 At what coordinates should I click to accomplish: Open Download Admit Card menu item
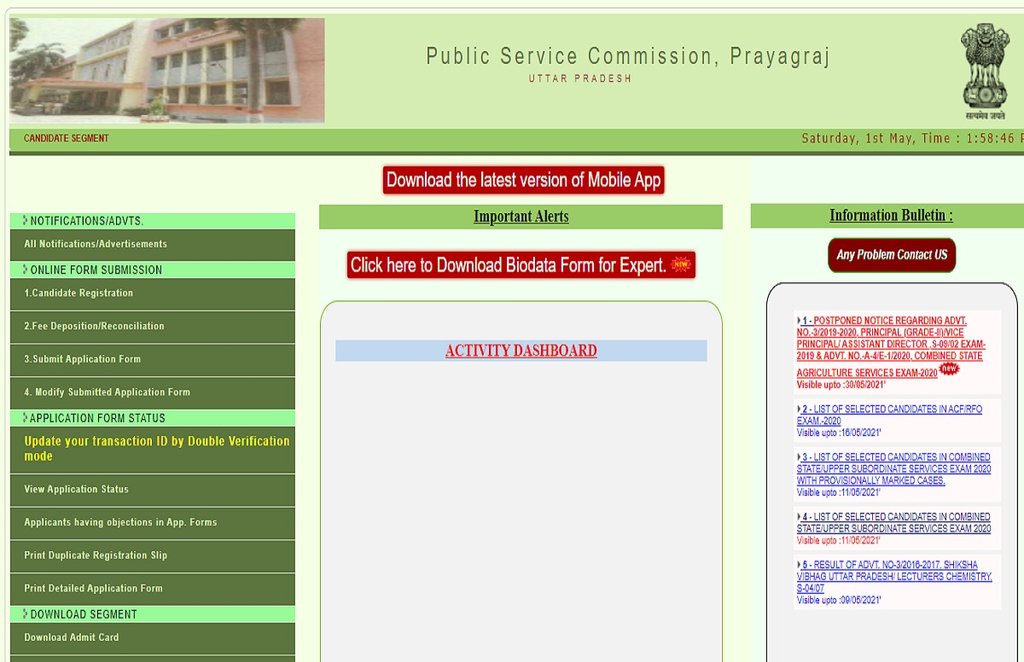tap(152, 638)
